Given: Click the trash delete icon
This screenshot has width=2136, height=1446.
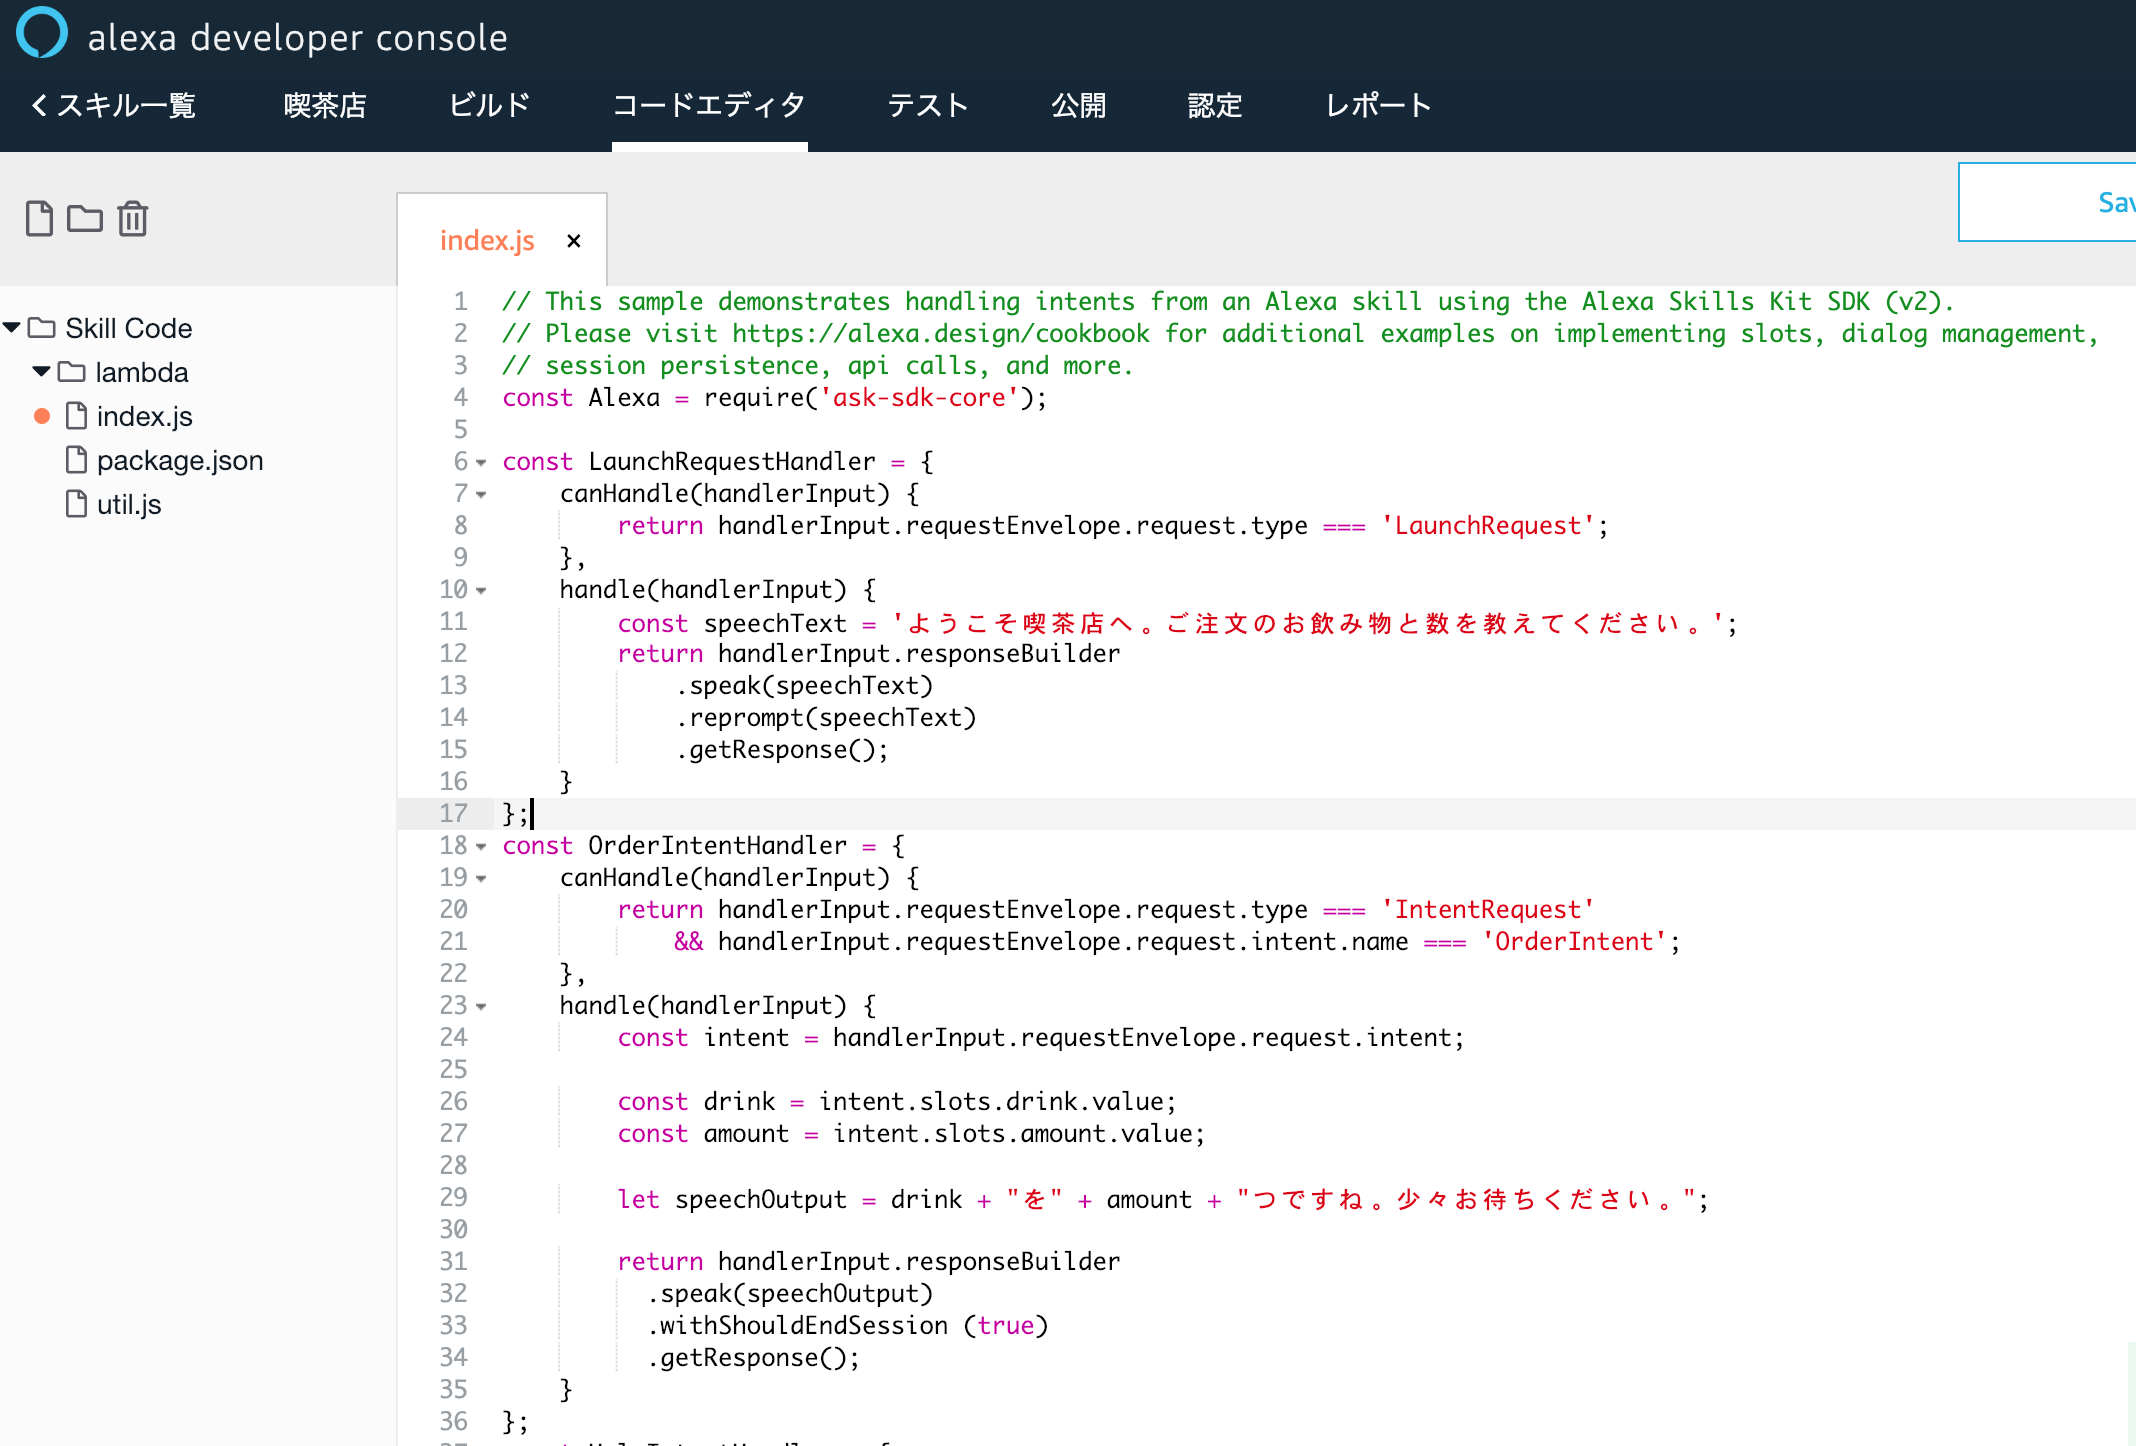Looking at the screenshot, I should [x=132, y=218].
